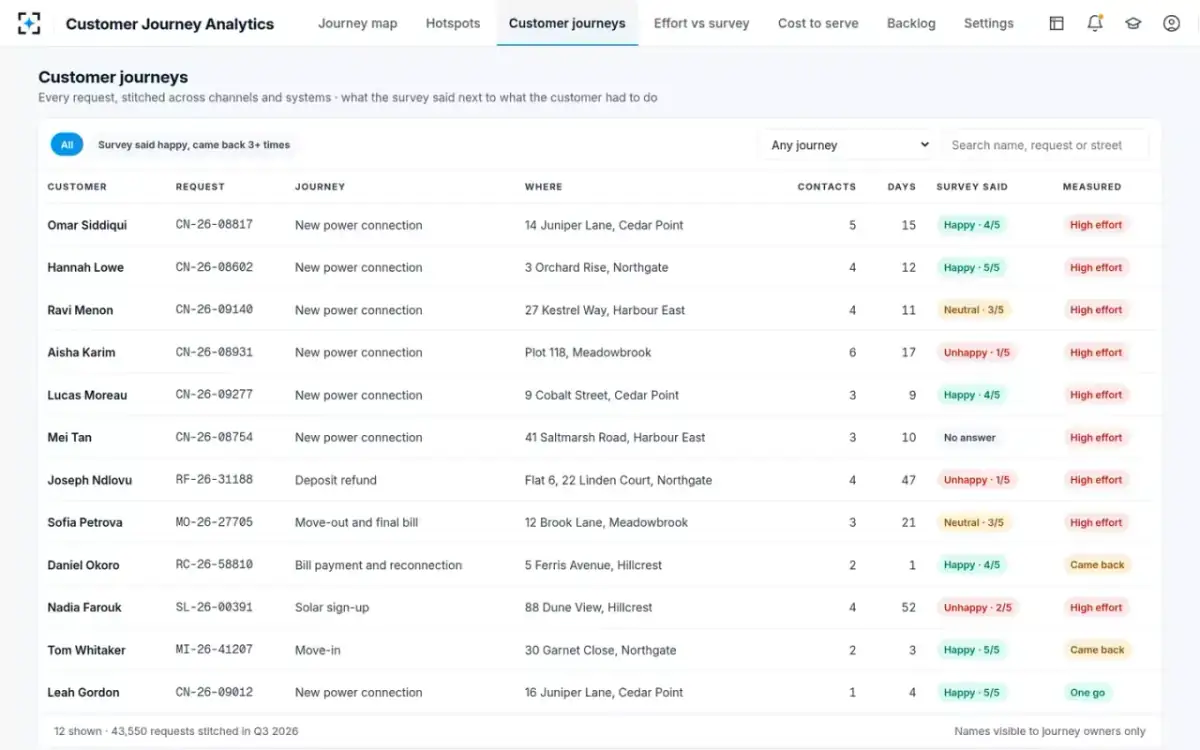Click the address '5 Ferris Avenue, Hillcrest'
This screenshot has width=1200, height=750.
pyautogui.click(x=593, y=565)
